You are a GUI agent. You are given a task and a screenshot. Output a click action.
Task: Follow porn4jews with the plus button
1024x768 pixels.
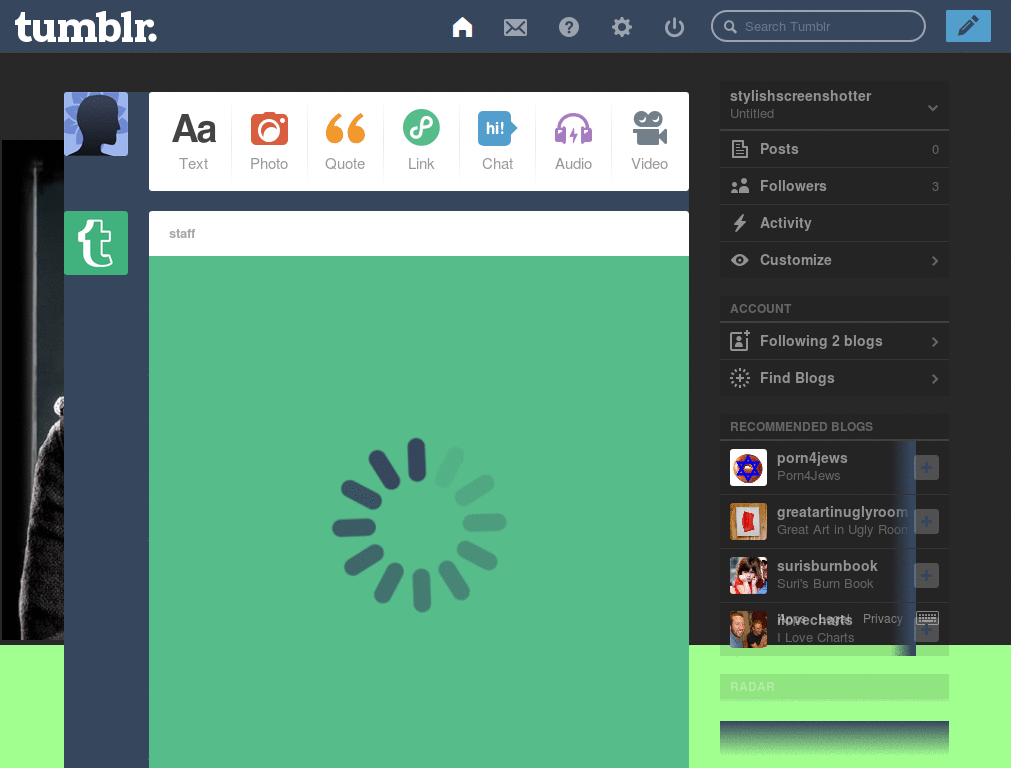pyautogui.click(x=927, y=468)
